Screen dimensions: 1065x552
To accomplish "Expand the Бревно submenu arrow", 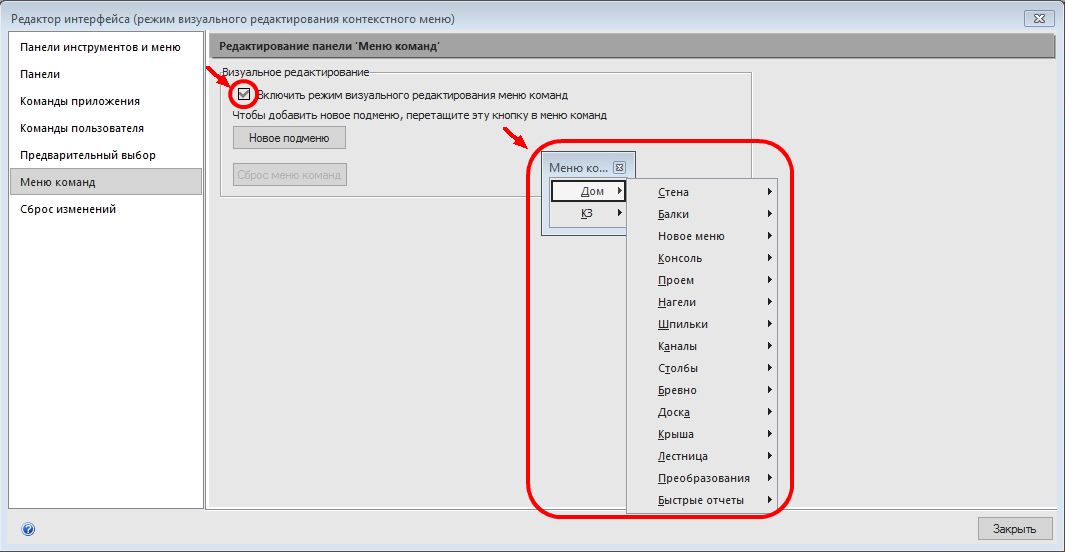I will (x=770, y=390).
